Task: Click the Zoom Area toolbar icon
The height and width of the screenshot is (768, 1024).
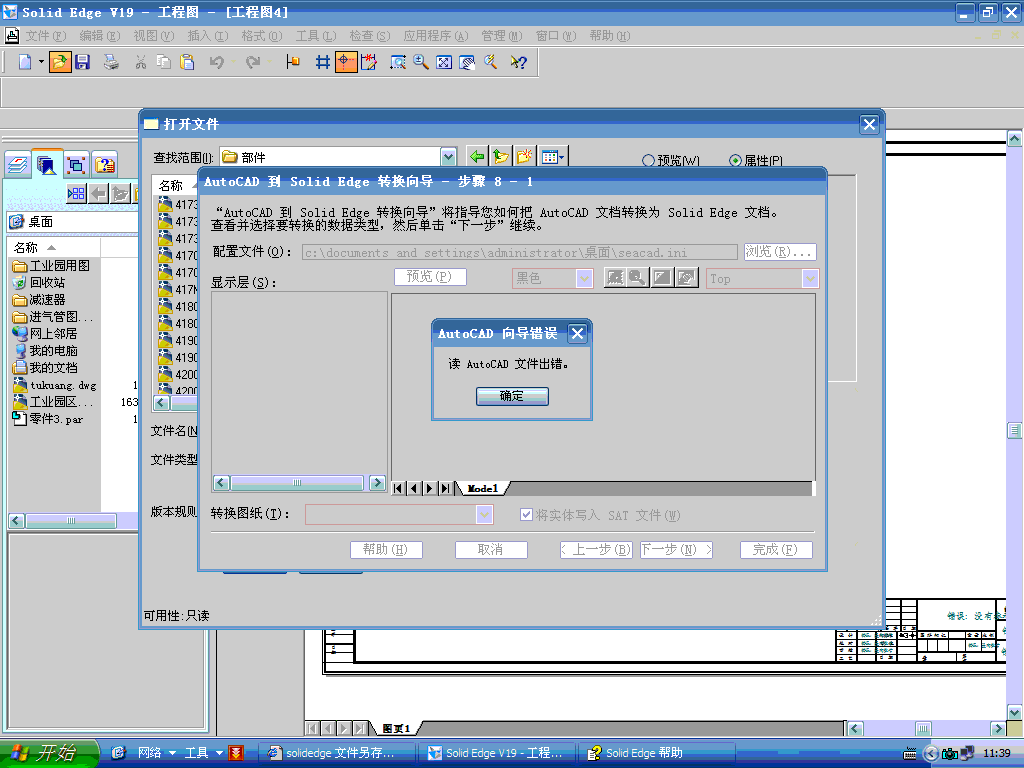Action: (x=398, y=62)
